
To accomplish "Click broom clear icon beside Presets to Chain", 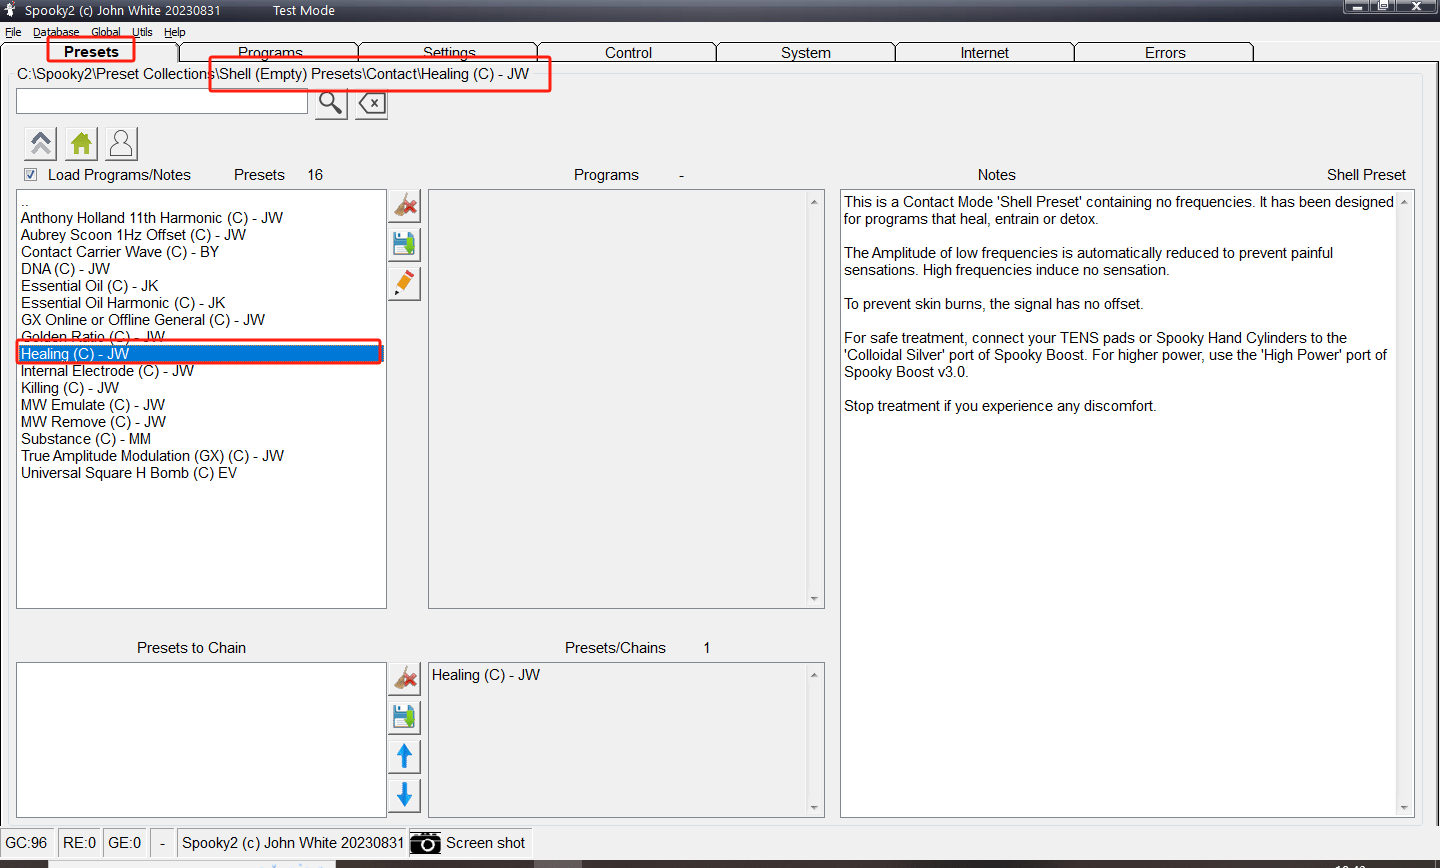I will (x=404, y=679).
